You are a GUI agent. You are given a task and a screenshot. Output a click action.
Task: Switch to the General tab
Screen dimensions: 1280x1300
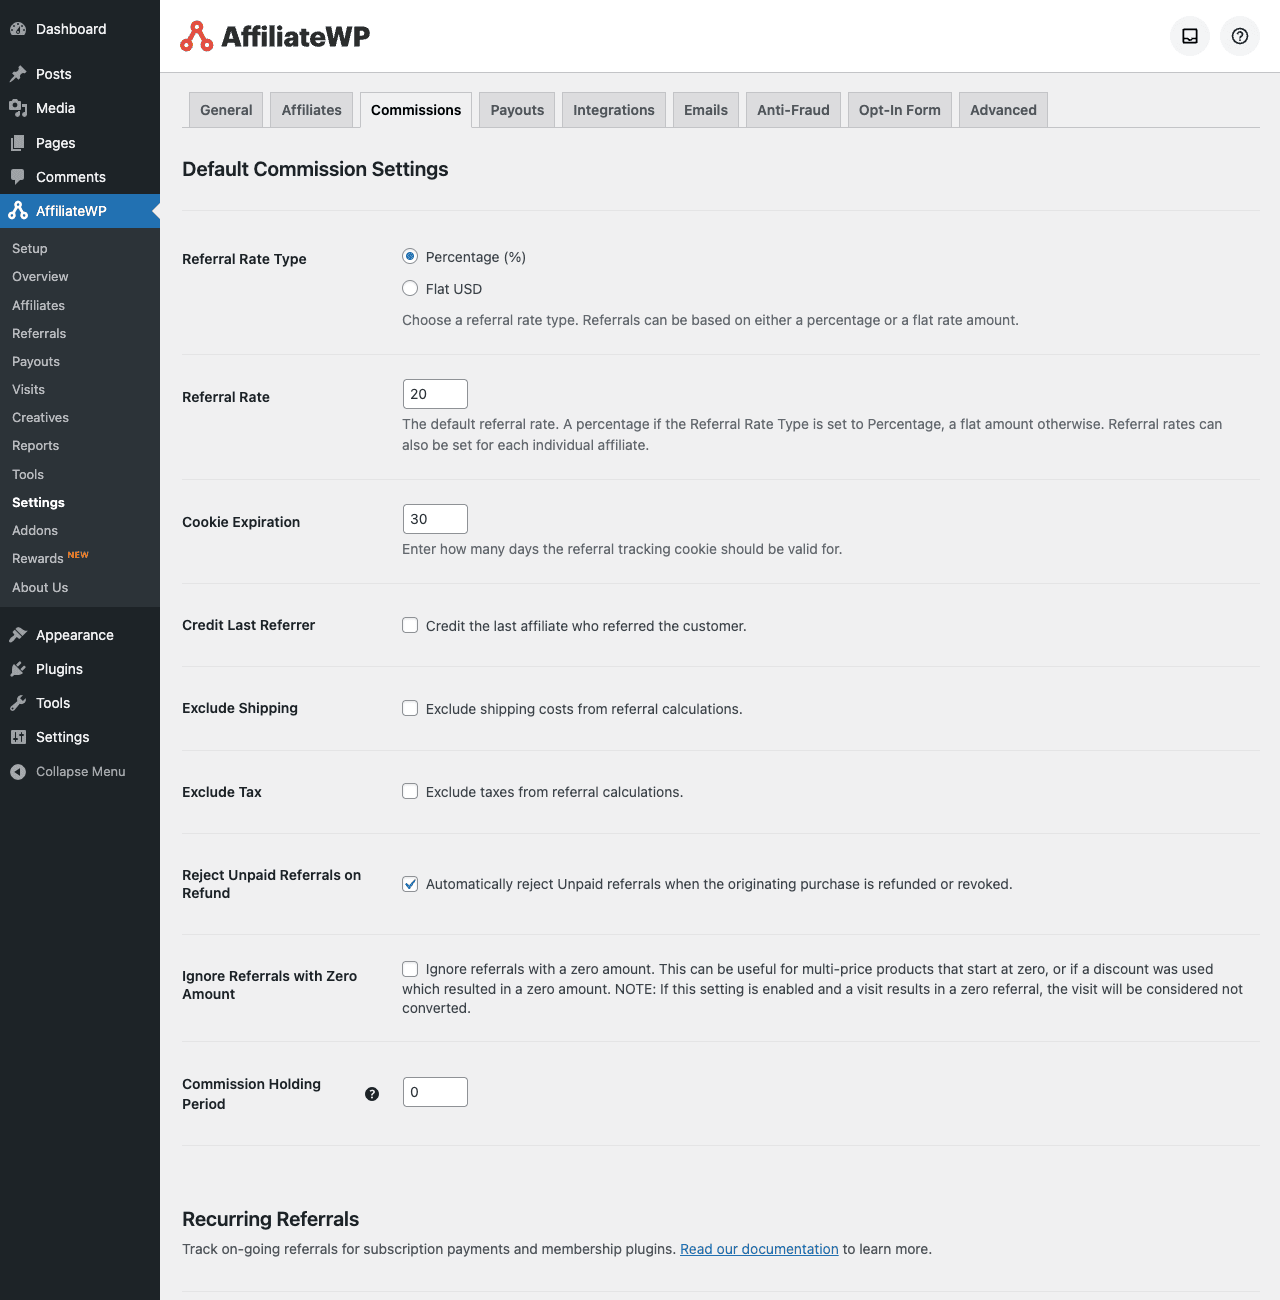[x=226, y=110]
